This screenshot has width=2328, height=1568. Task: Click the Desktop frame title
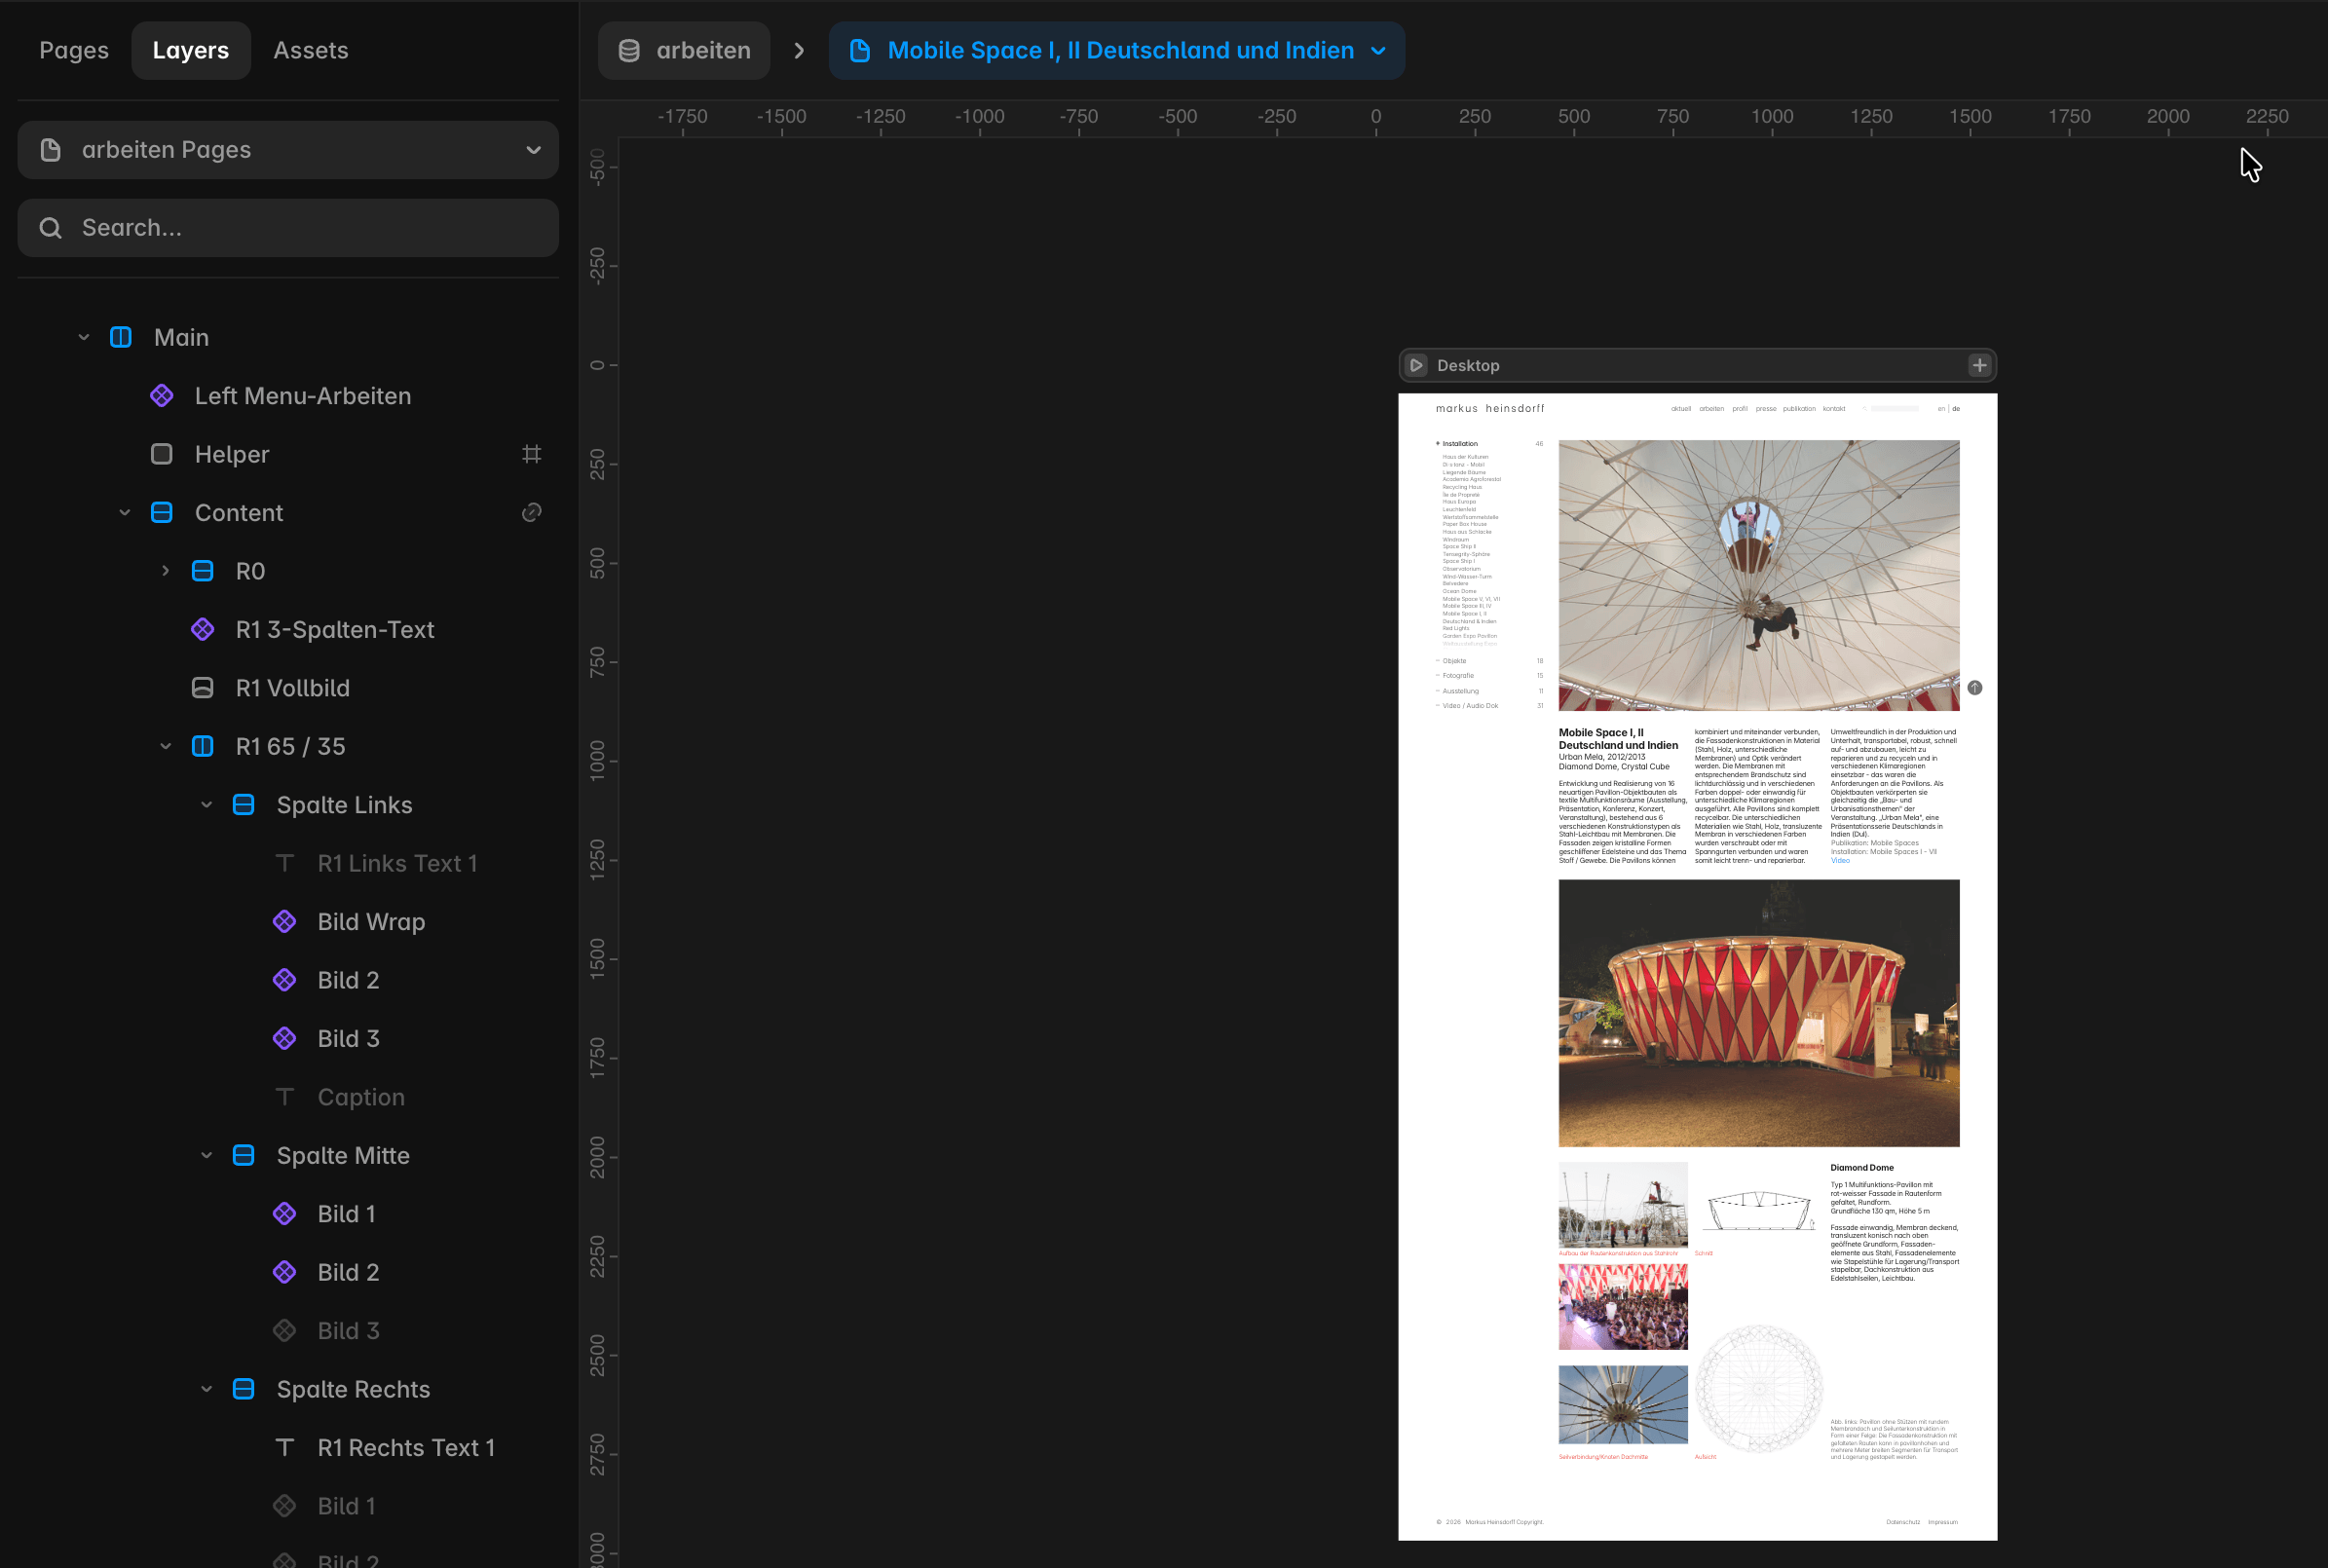1468,366
